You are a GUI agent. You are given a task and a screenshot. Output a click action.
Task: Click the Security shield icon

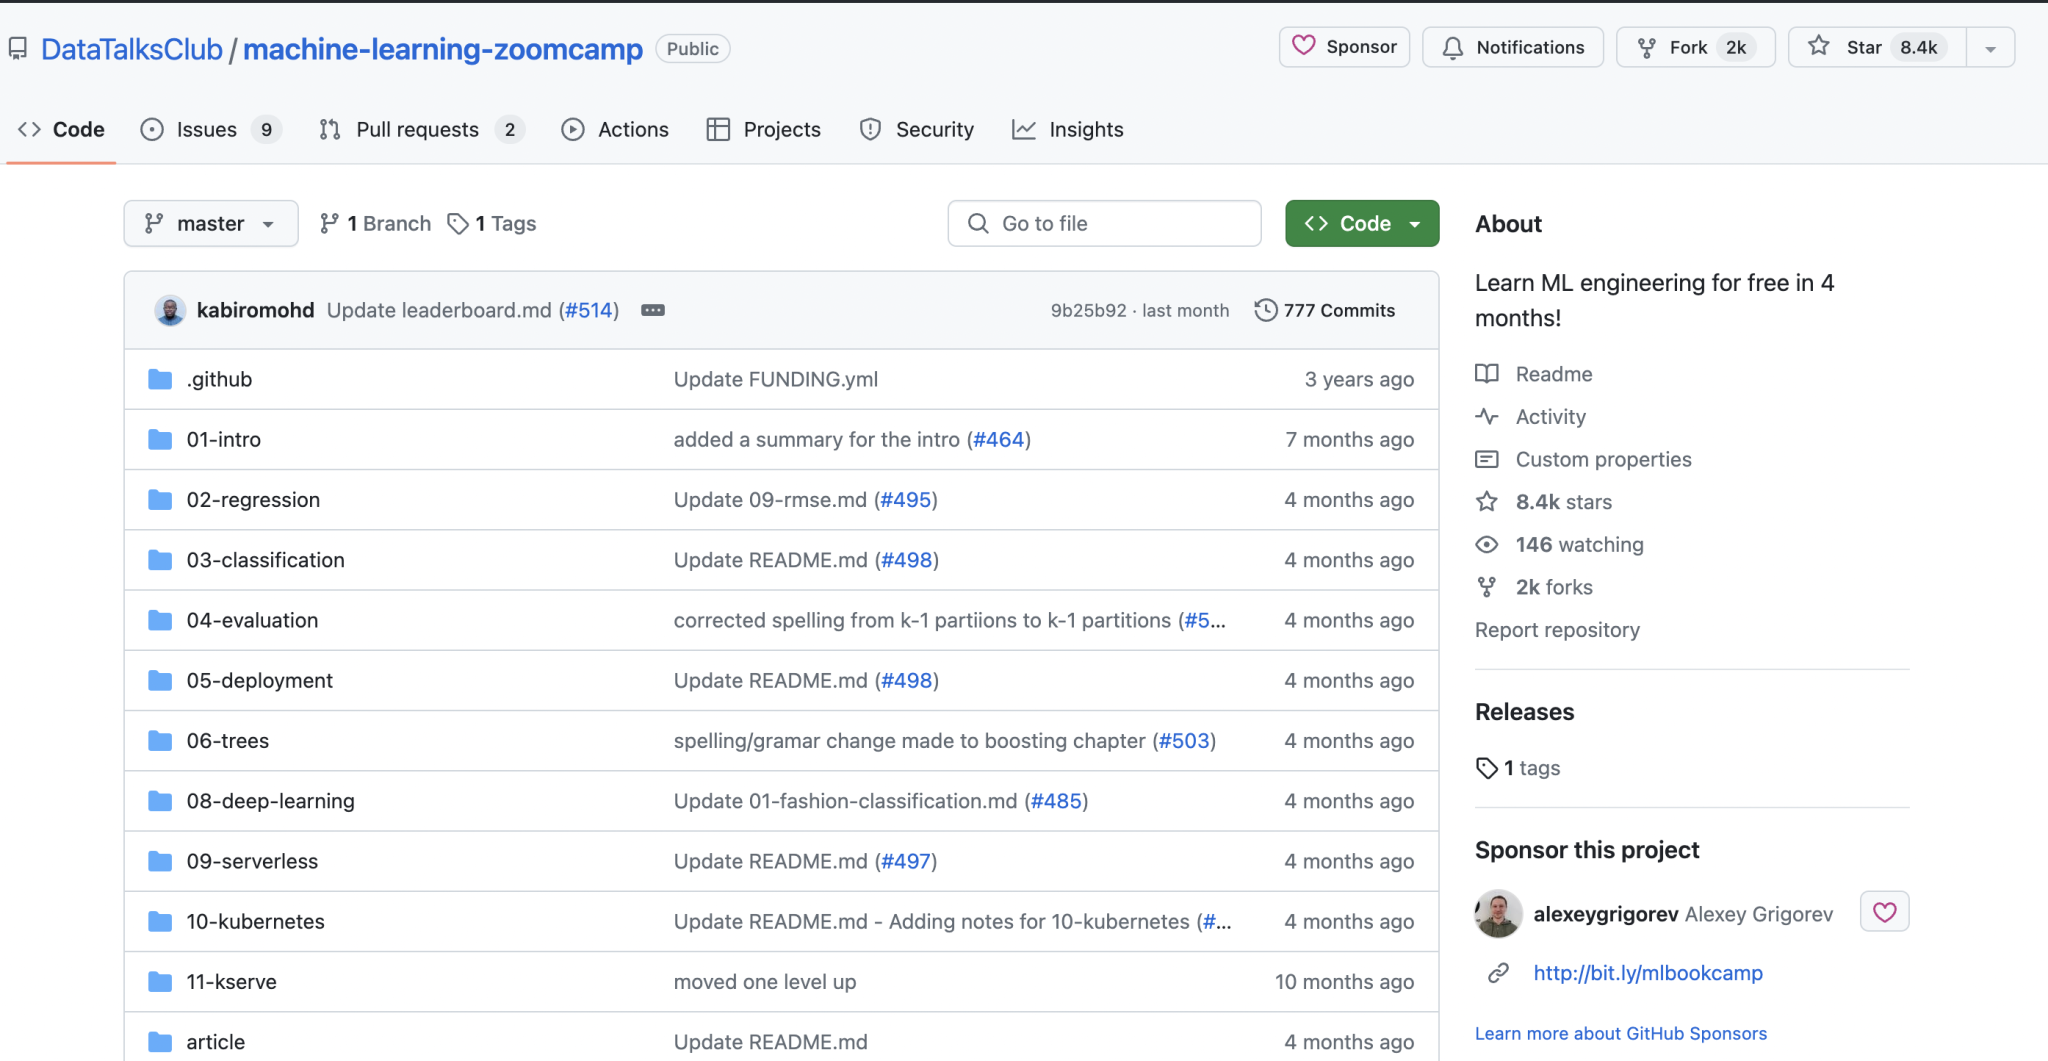(x=869, y=129)
